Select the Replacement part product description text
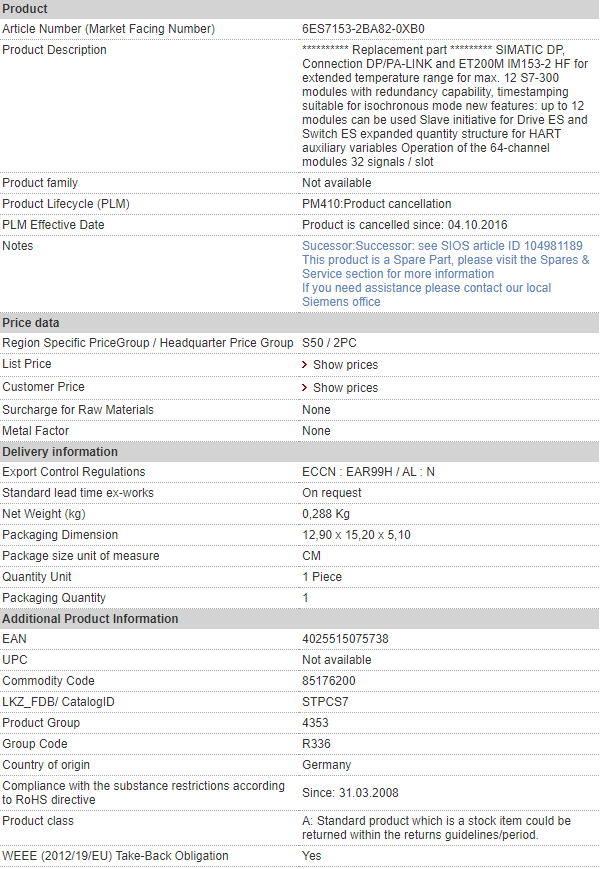603x869 pixels. (445, 106)
